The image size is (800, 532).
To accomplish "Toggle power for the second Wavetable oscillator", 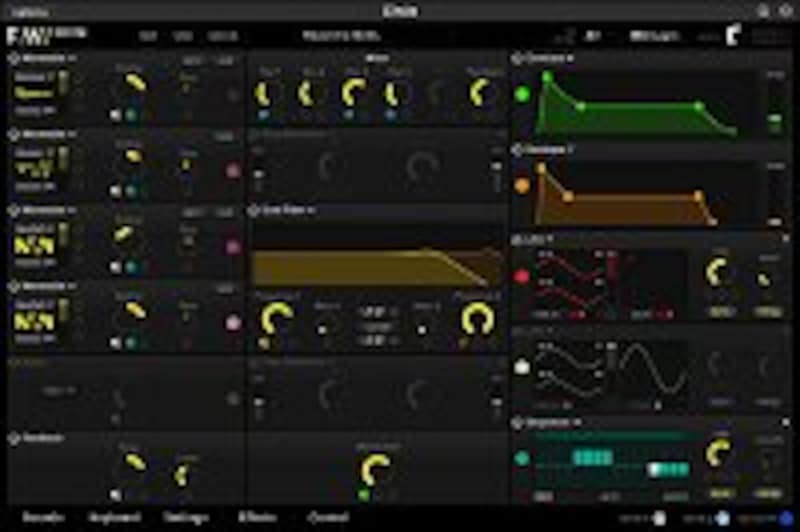I will coord(14,135).
